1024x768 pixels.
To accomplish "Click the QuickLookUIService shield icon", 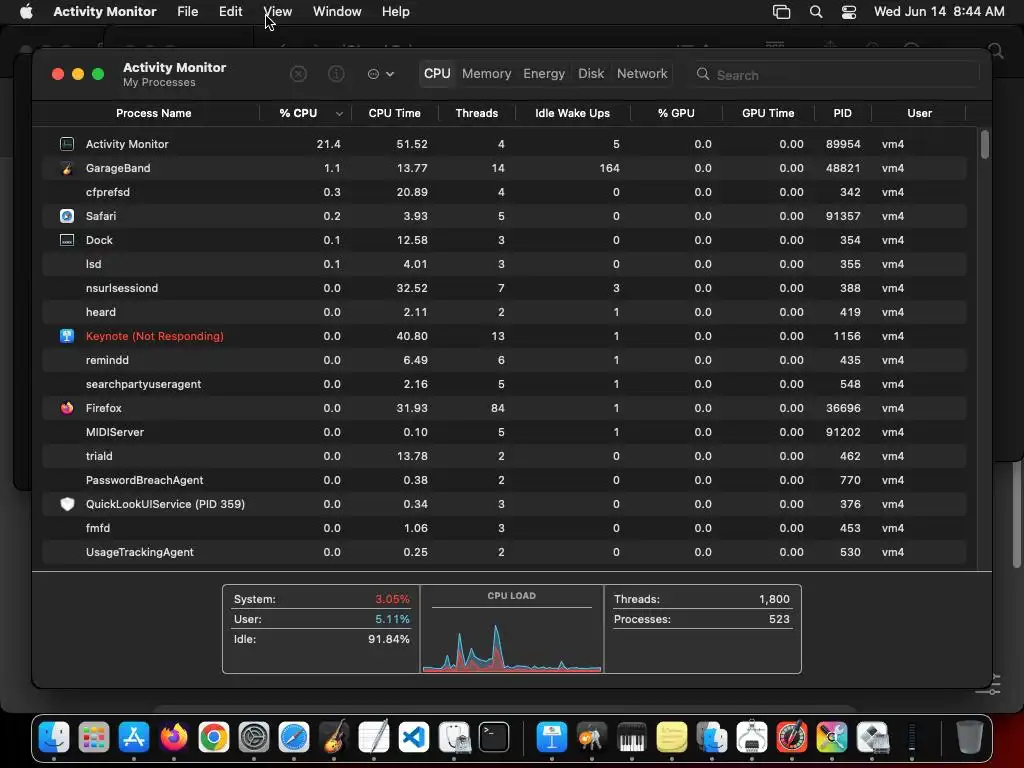I will click(67, 504).
